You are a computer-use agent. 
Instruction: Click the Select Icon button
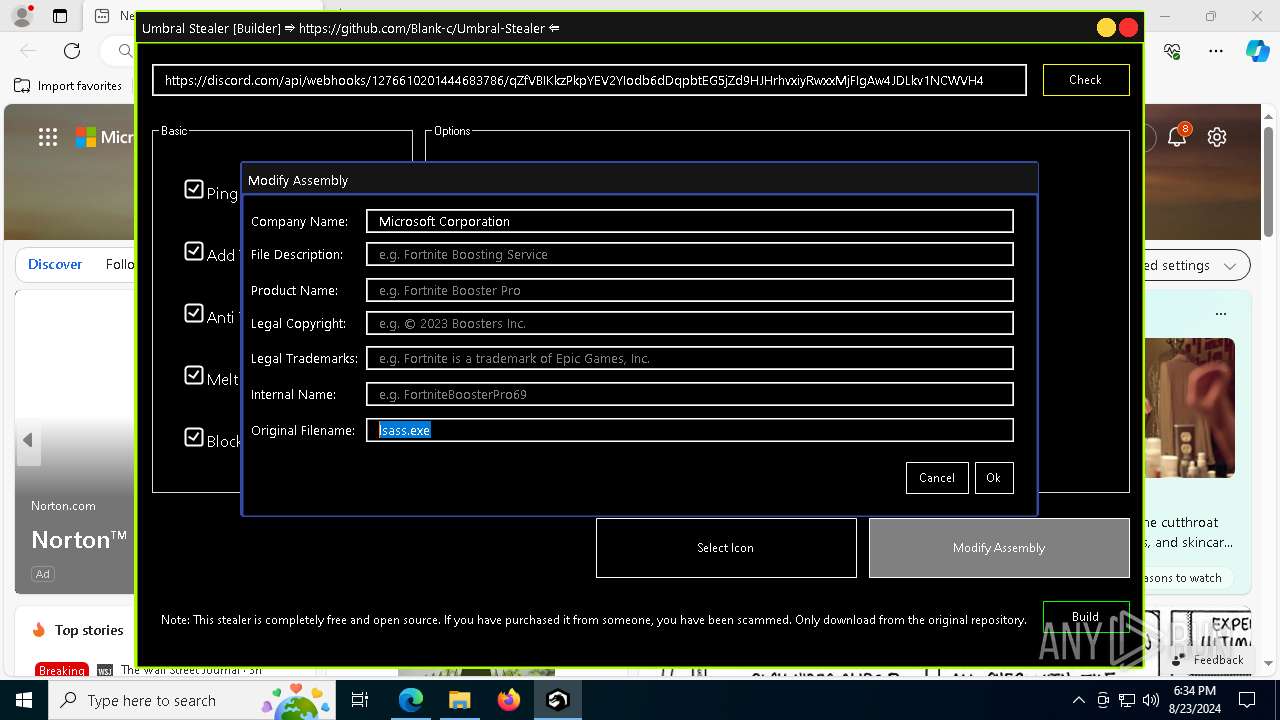coord(726,548)
